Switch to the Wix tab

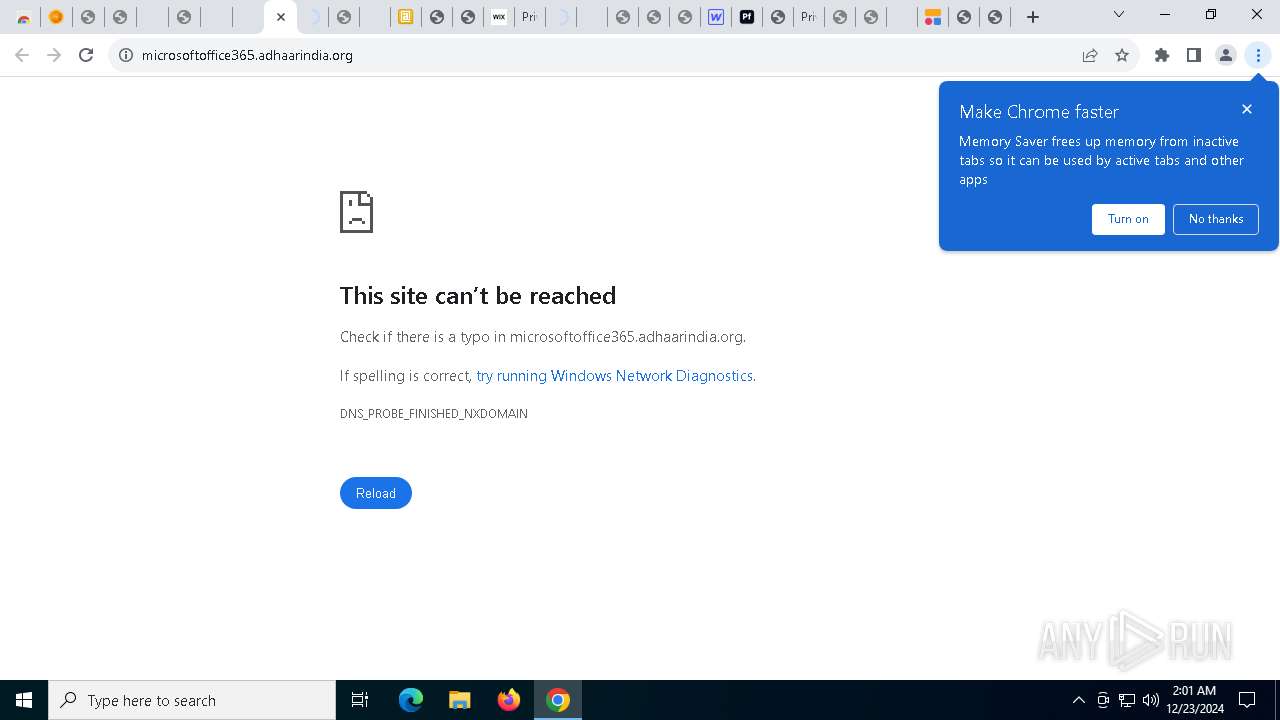tap(498, 17)
